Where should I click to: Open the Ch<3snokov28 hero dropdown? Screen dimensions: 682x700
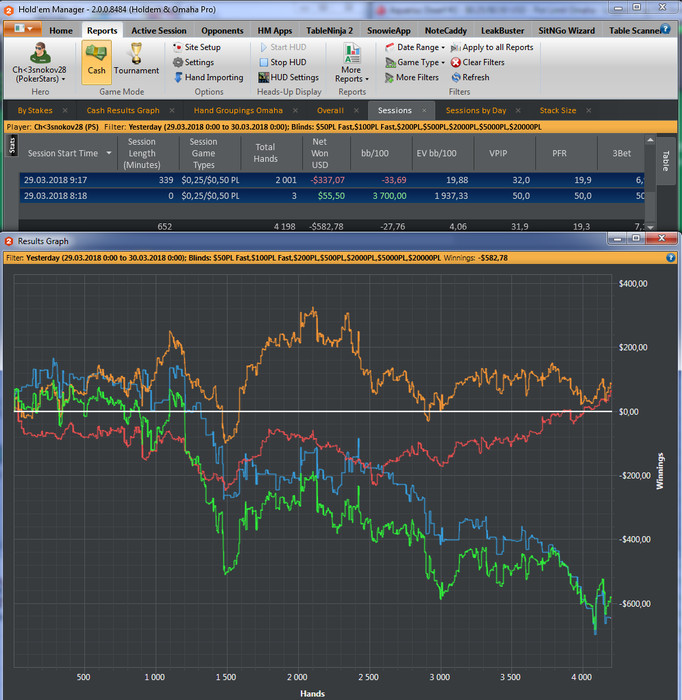[39, 75]
